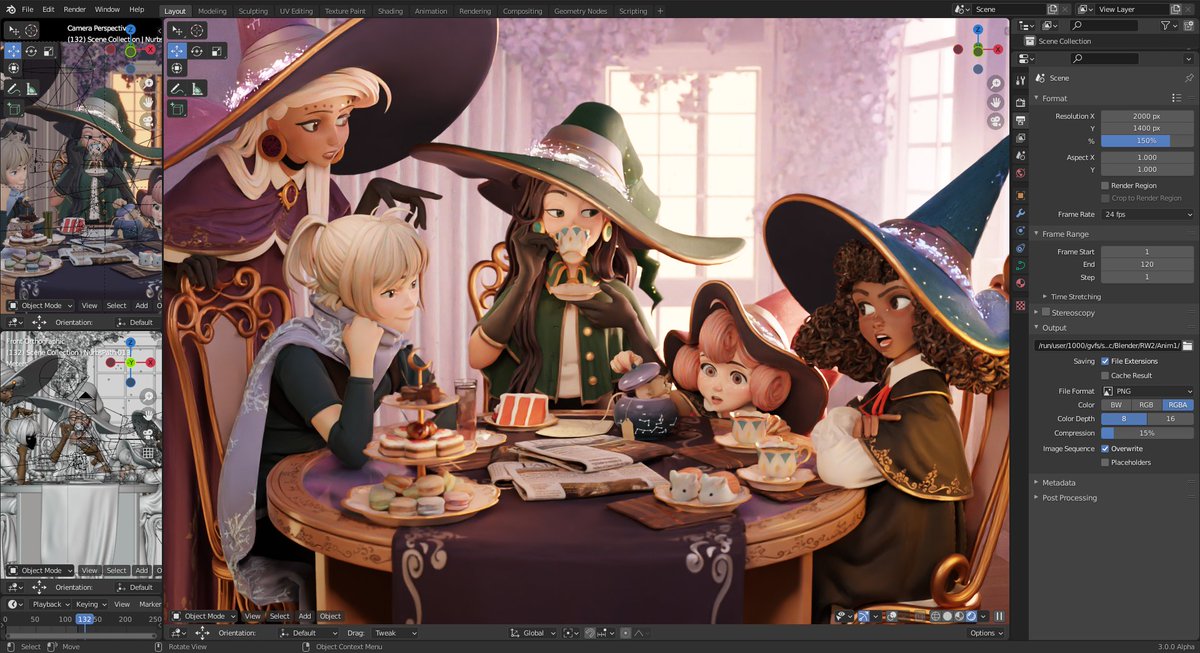
Task: Select the Select Box tool in main viewport
Action: tap(177, 31)
